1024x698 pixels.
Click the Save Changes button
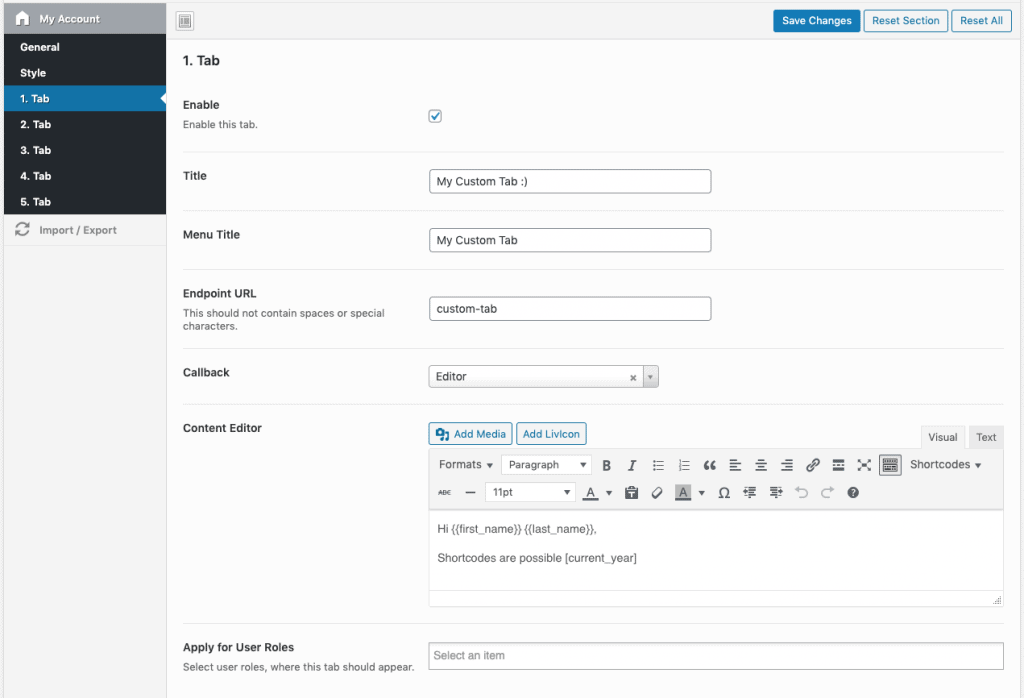pos(816,21)
